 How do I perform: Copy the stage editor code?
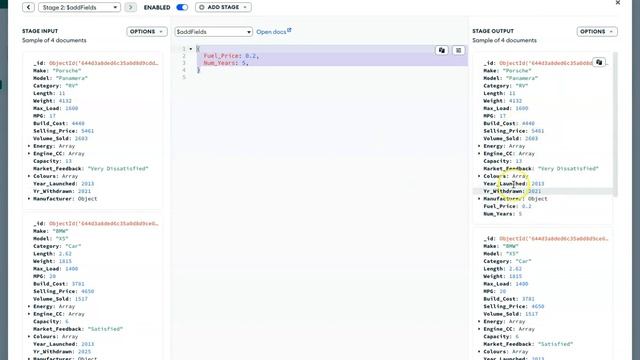click(442, 50)
